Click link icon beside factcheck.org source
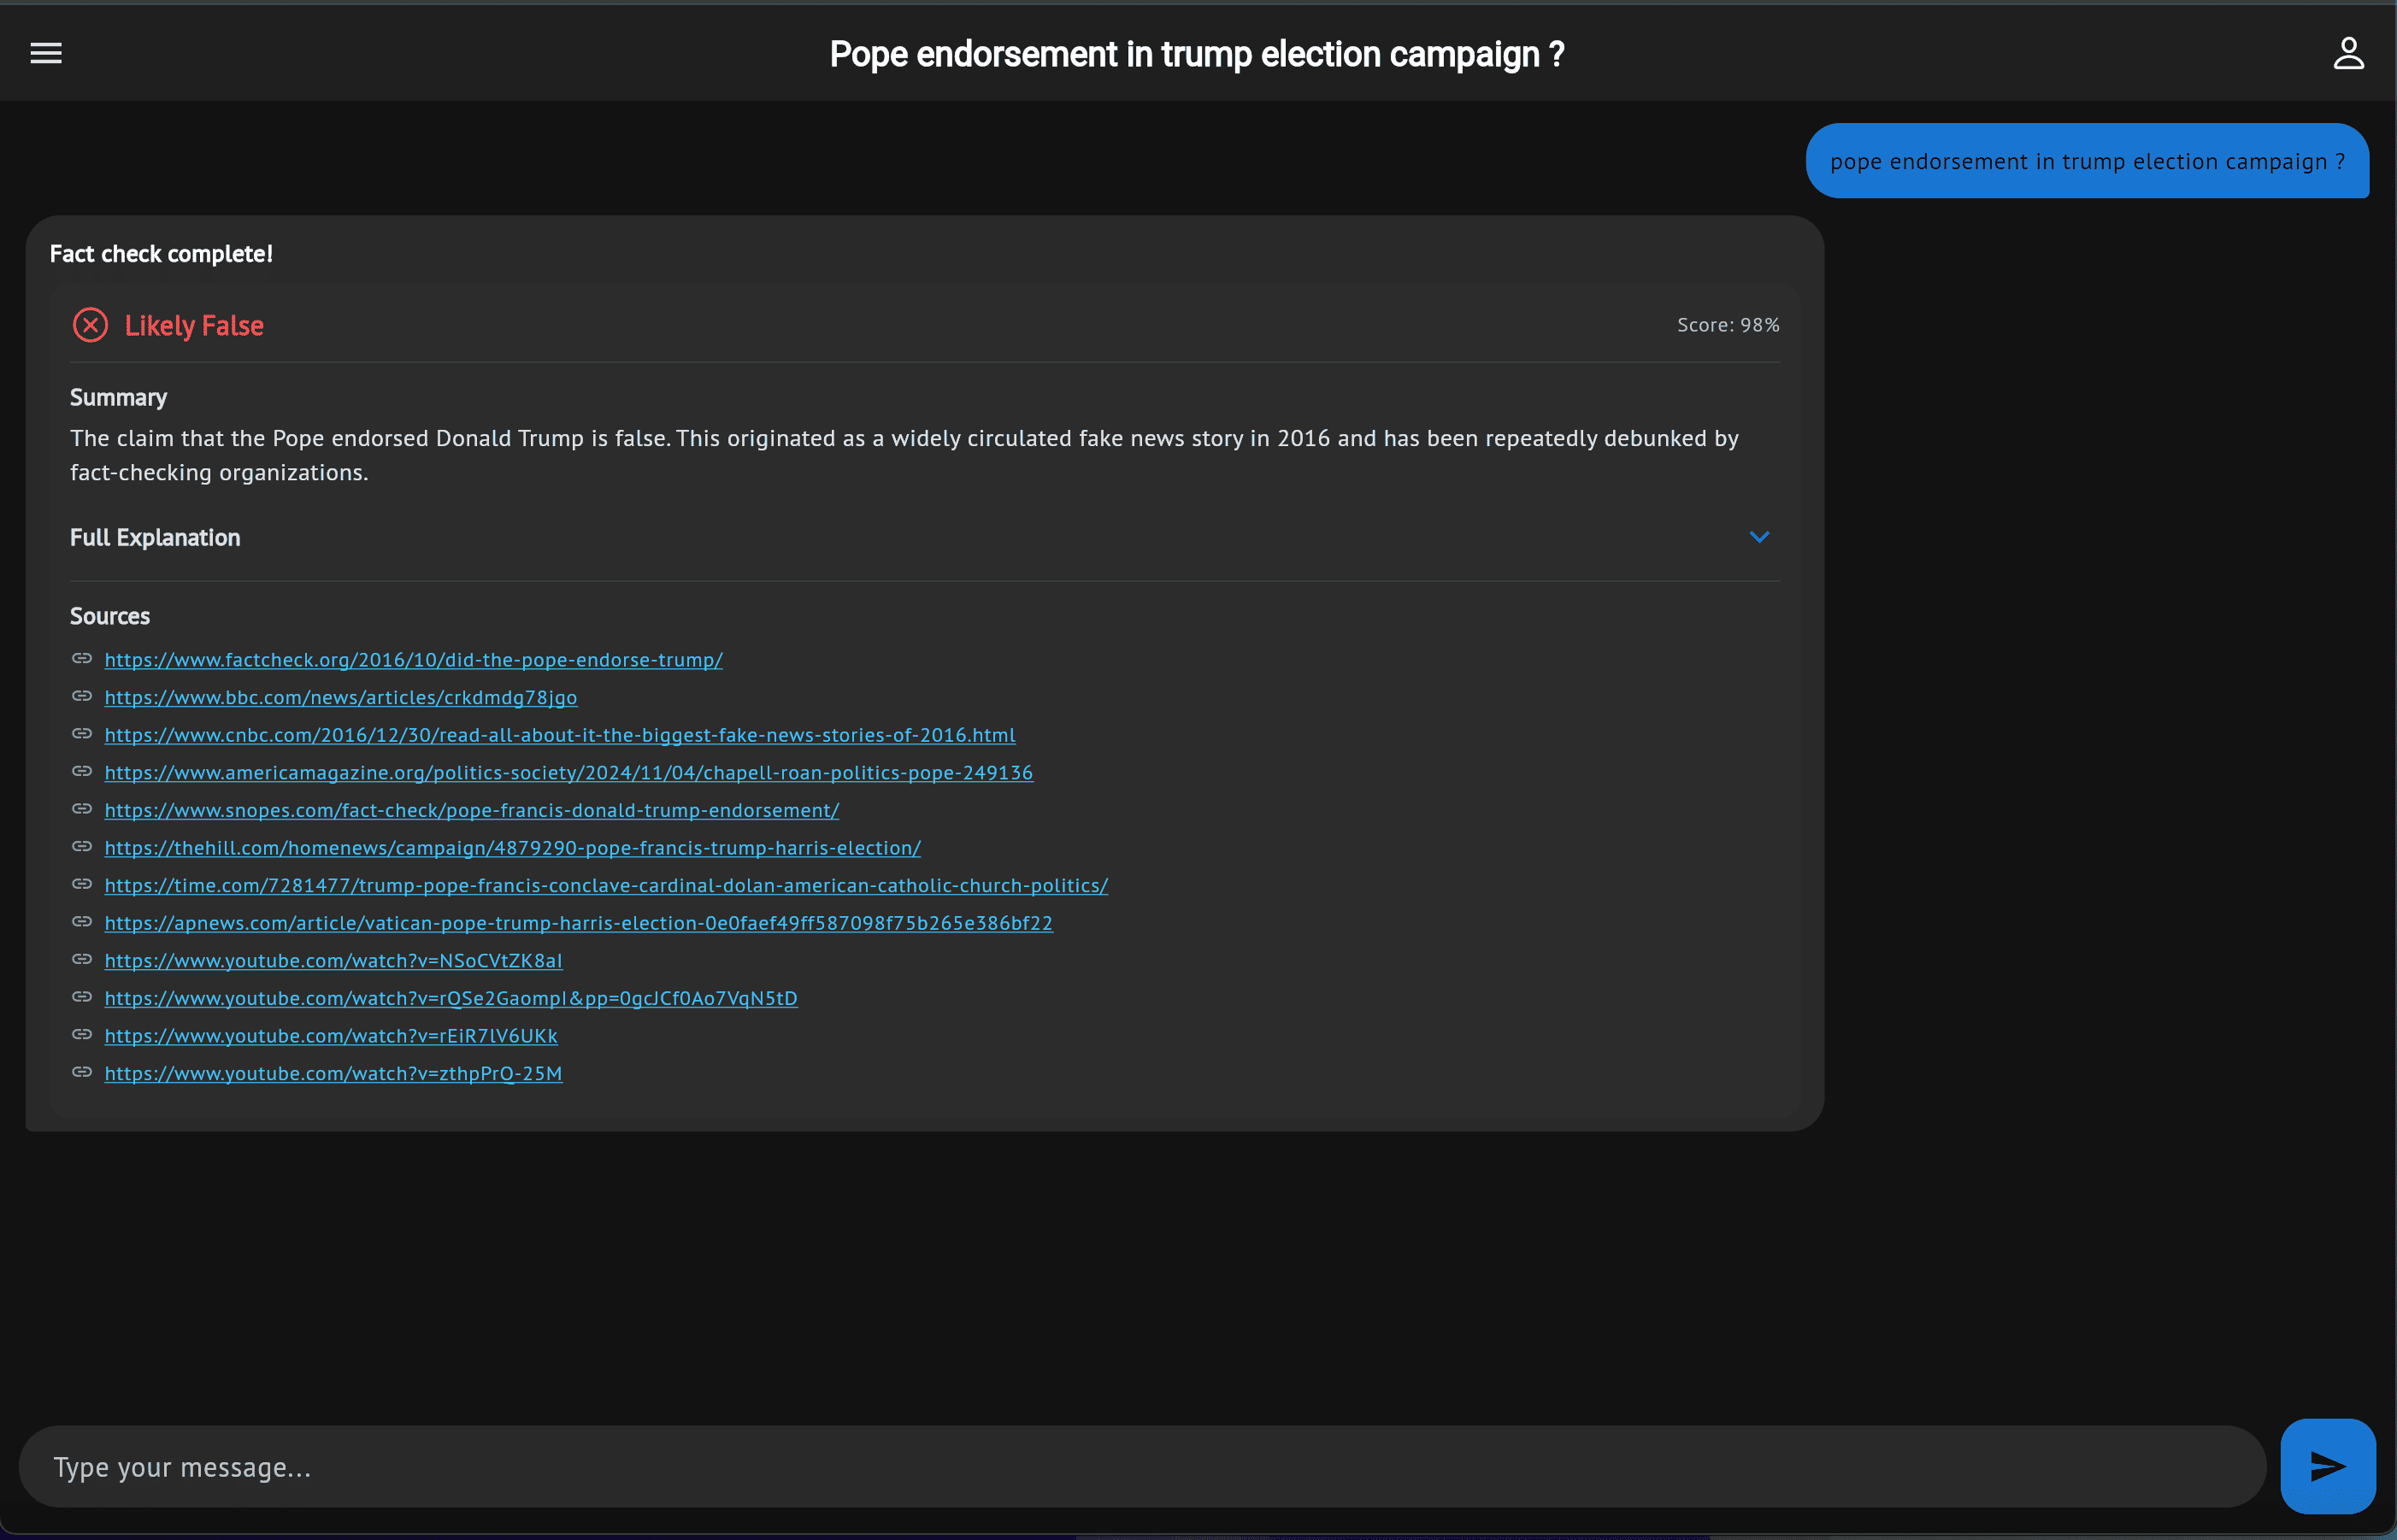The image size is (2397, 1540). tap(82, 659)
